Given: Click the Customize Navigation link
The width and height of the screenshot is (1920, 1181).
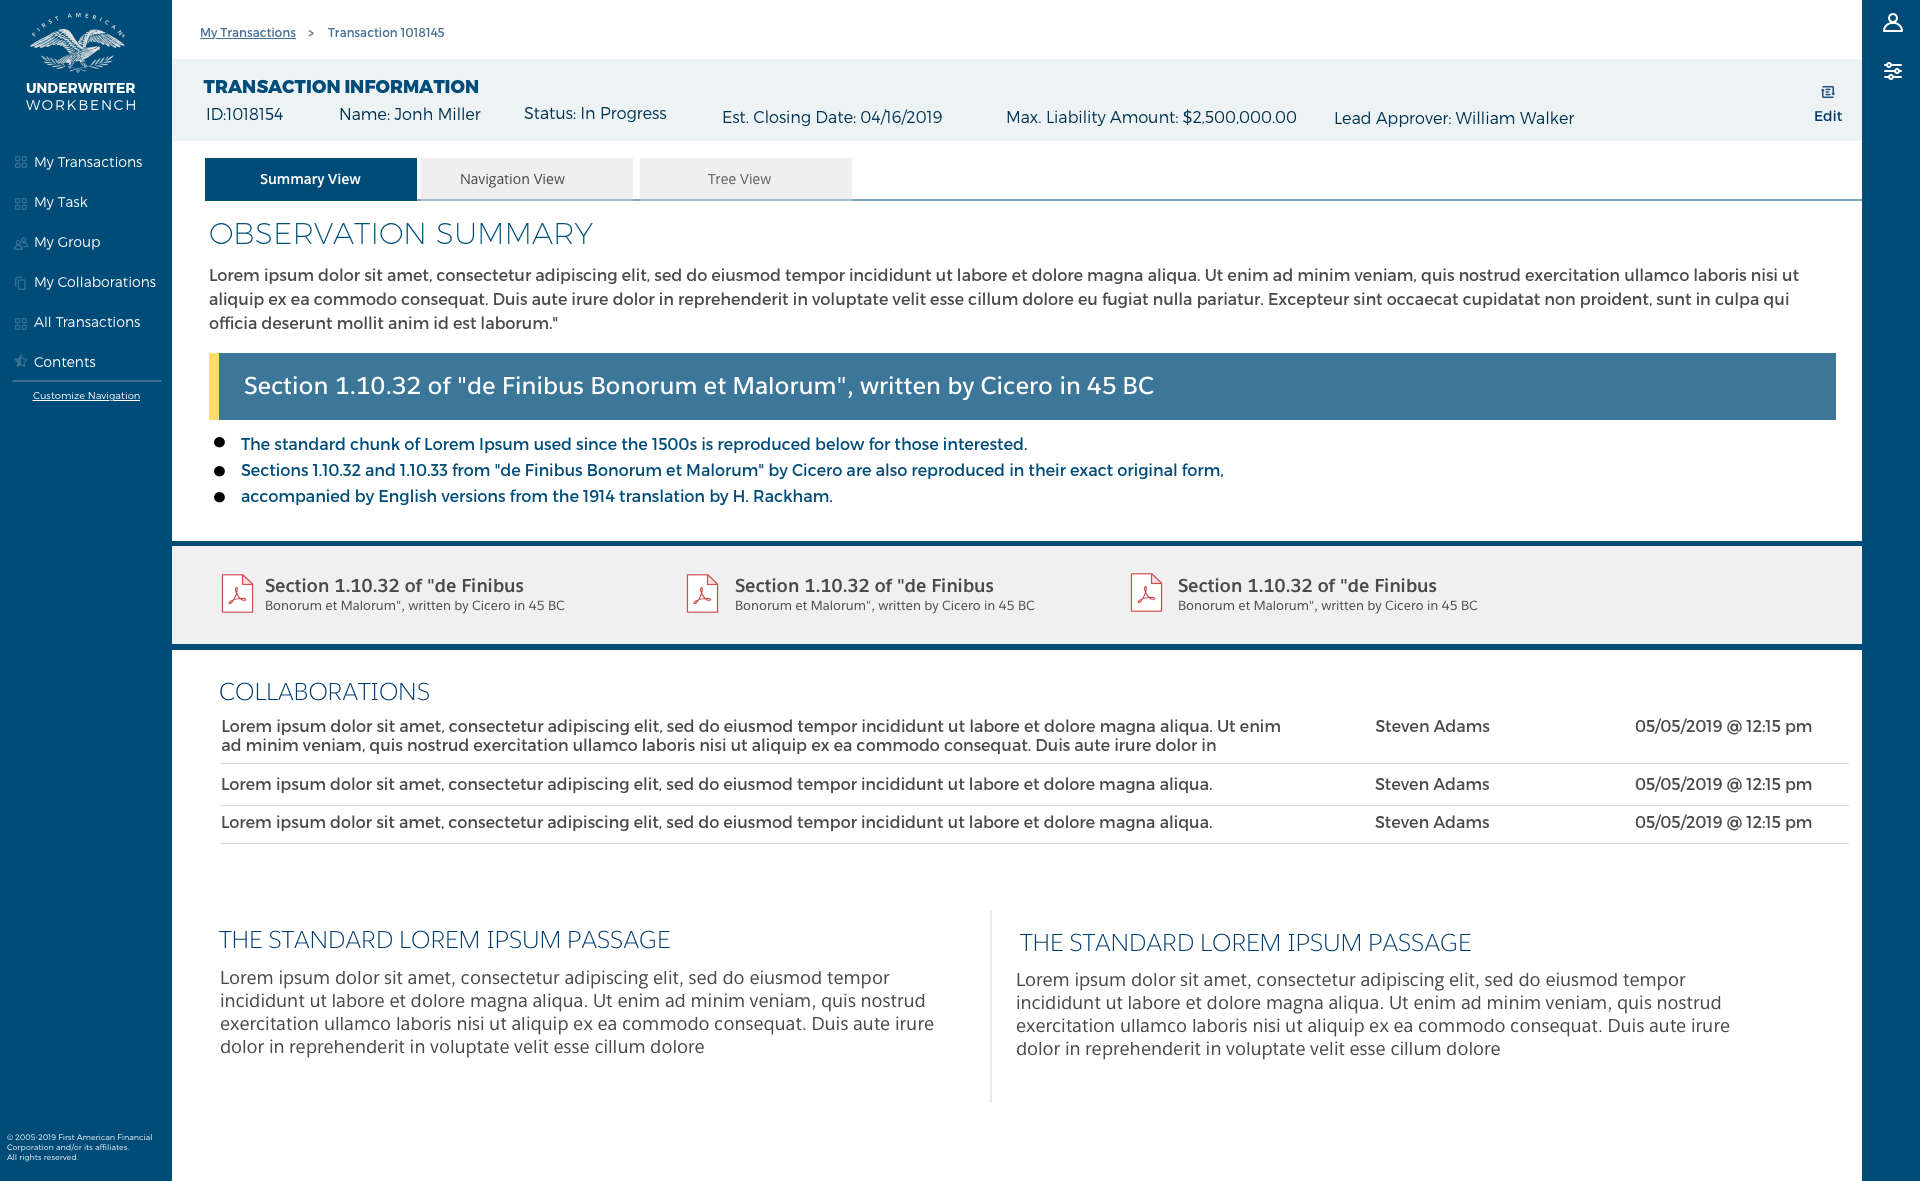Looking at the screenshot, I should [86, 396].
